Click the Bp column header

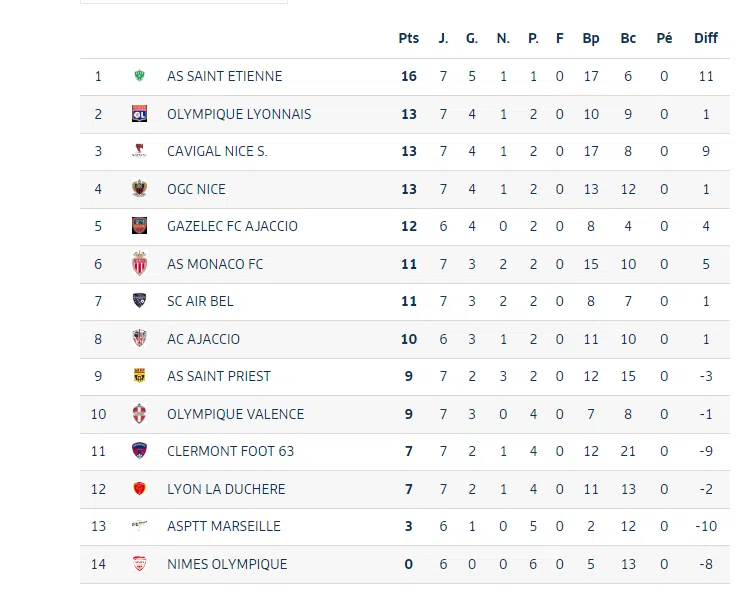pos(591,38)
